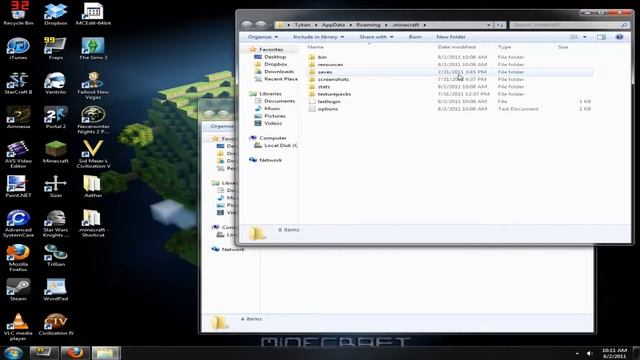Select the Civilization IV desktop icon
Viewport: 640px width, 360px height.
click(56, 324)
